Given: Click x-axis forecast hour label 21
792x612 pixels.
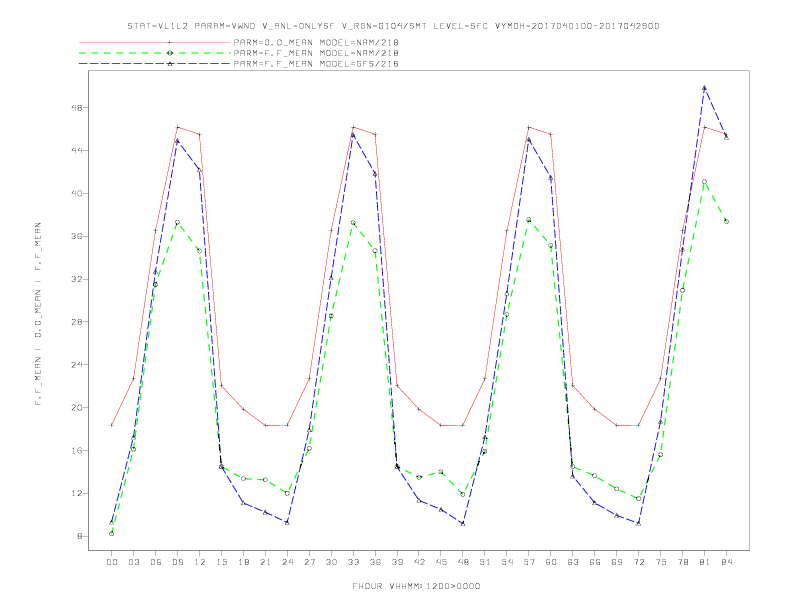Looking at the screenshot, I should (x=265, y=562).
